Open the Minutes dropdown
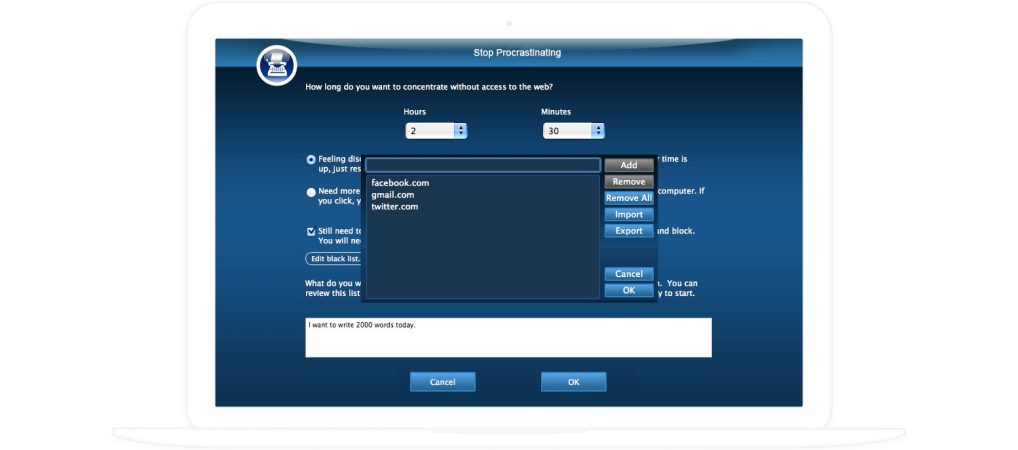Screen dimensions: 1018x450 (x=574, y=131)
